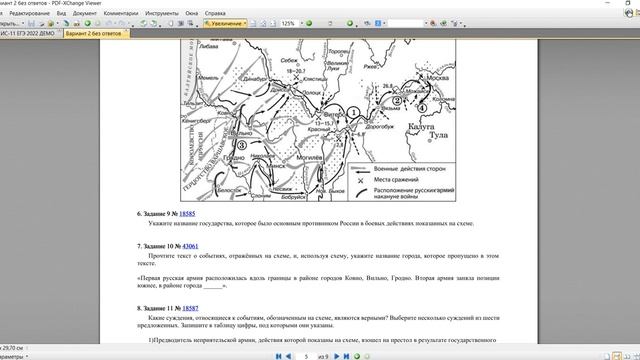The height and width of the screenshot is (360, 640).
Task: Click the 125% zoom level field
Action: tap(289, 24)
